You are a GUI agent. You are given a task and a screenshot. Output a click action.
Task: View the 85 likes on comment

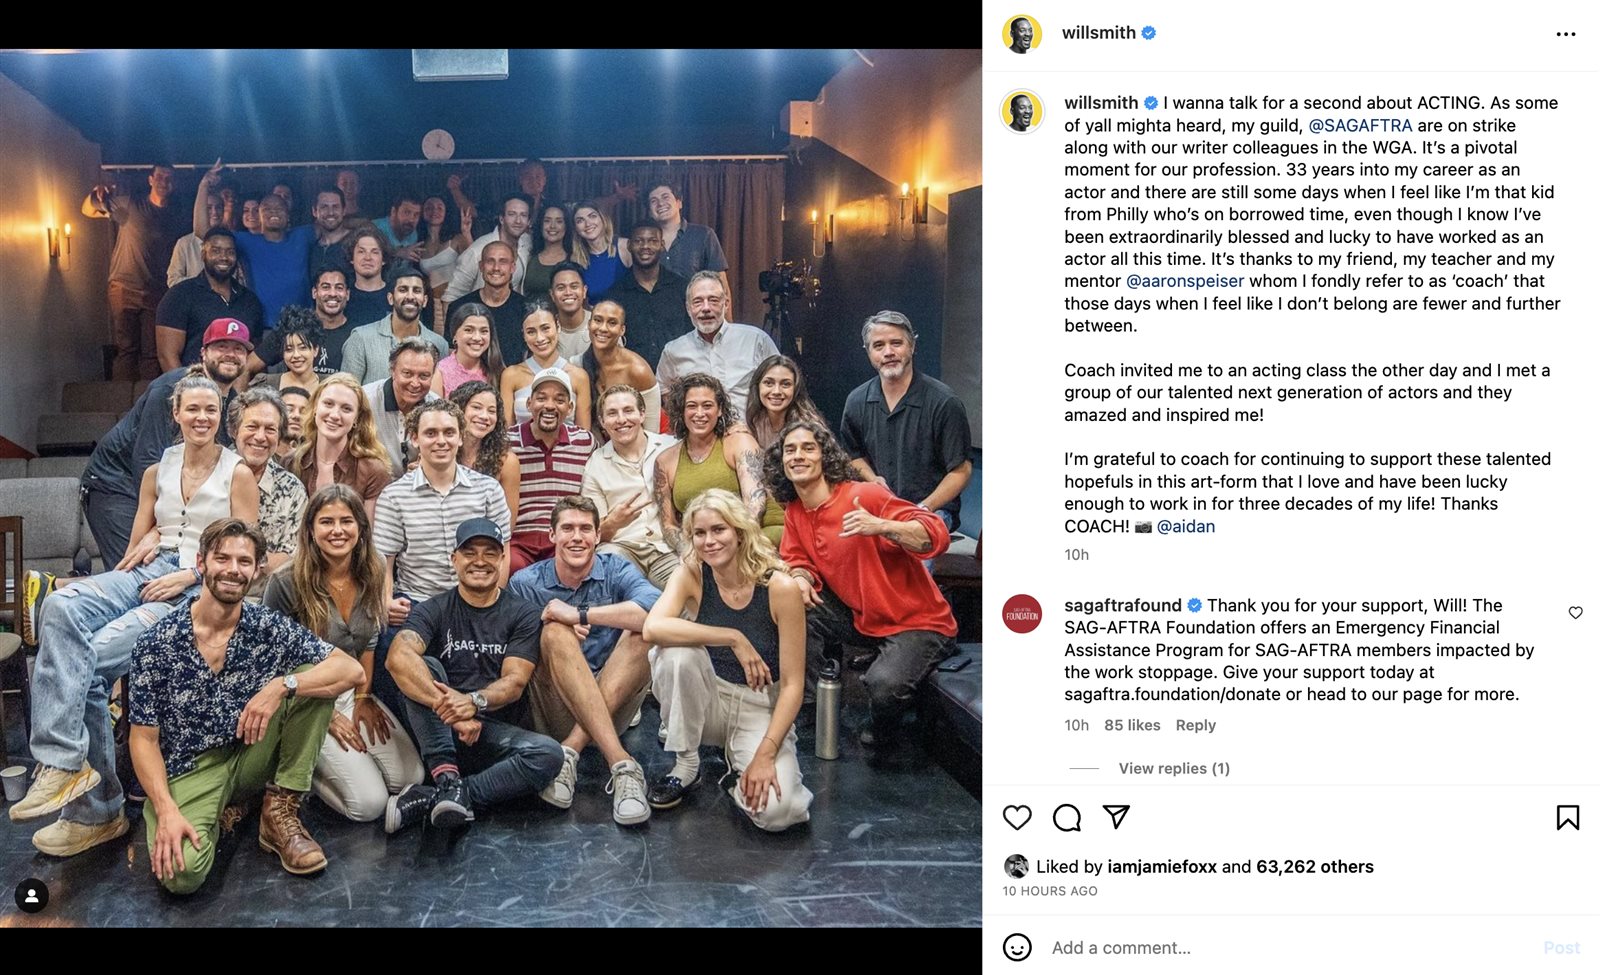[1132, 725]
